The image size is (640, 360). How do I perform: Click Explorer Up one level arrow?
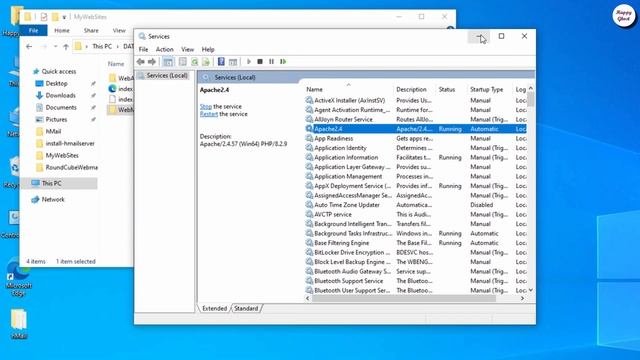(66, 47)
